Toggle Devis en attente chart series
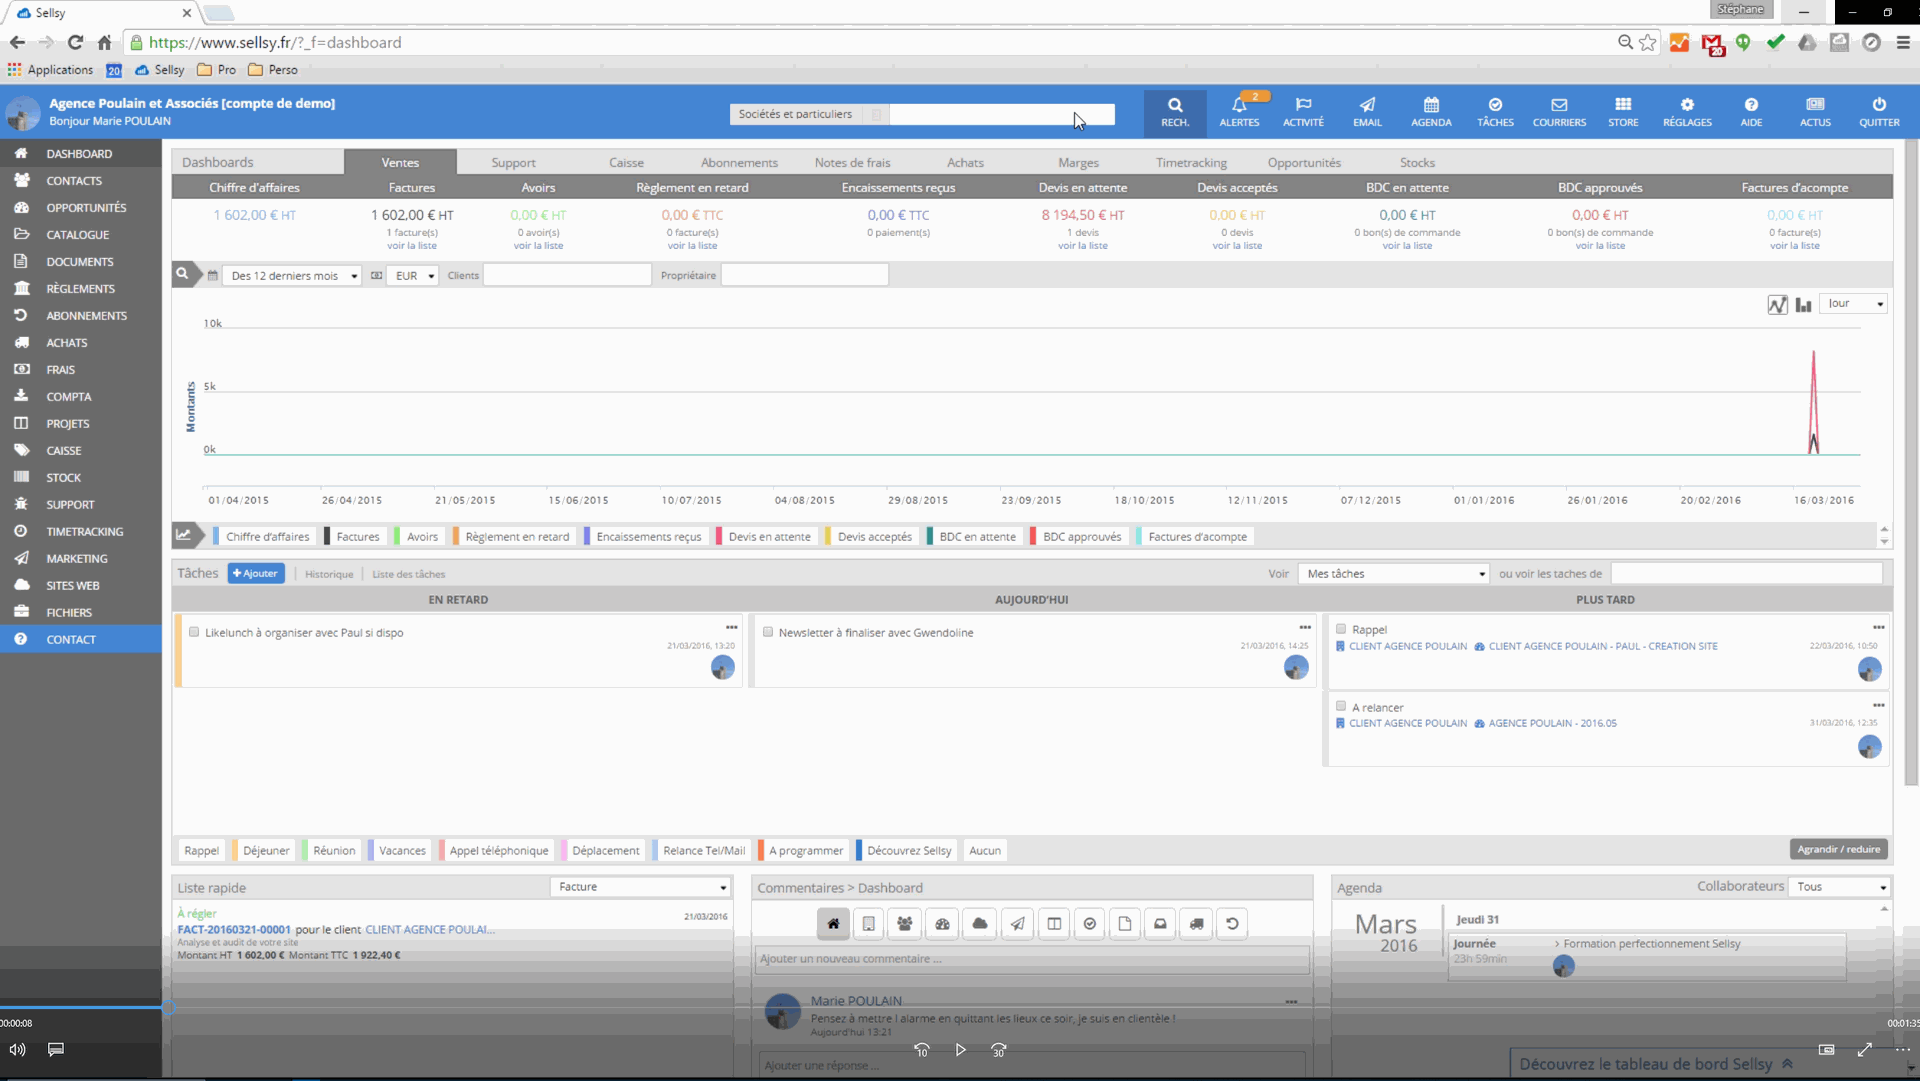The height and width of the screenshot is (1081, 1920). [x=765, y=537]
